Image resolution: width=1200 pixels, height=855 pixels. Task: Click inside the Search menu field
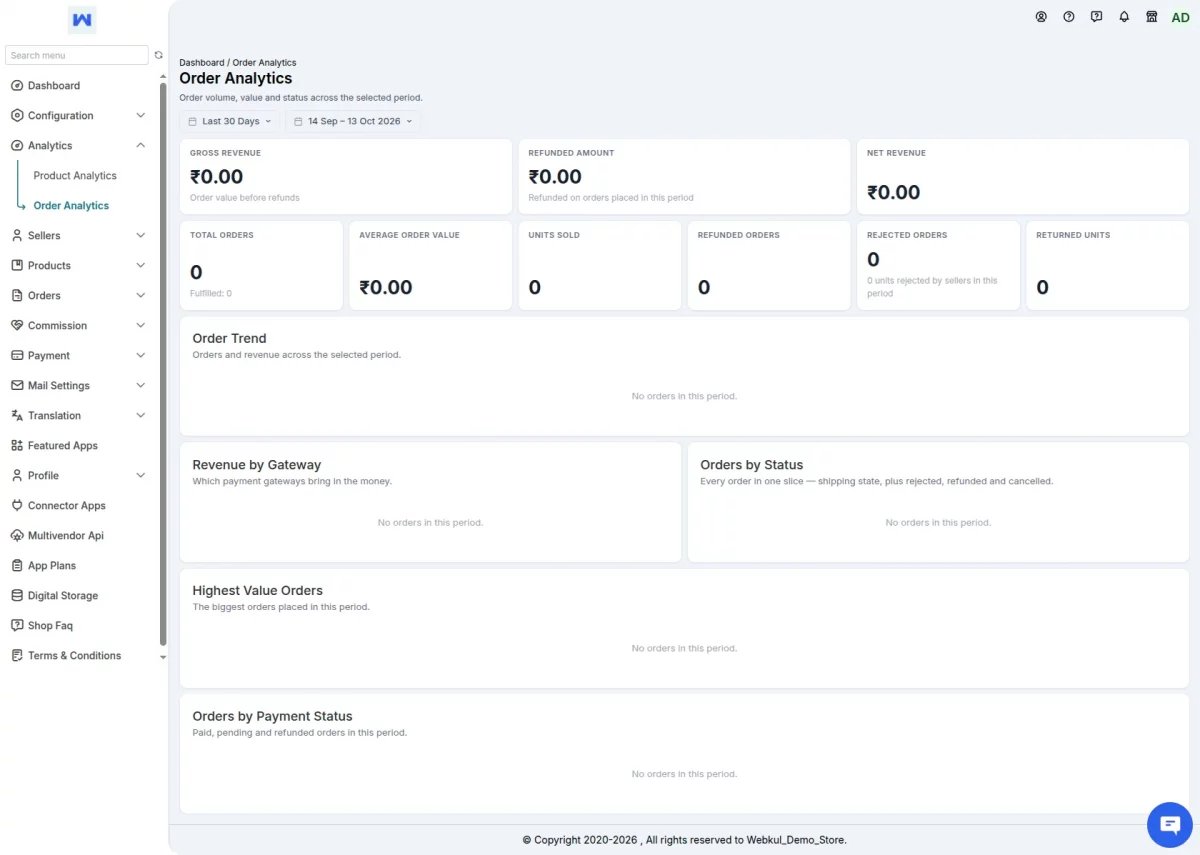pos(77,55)
